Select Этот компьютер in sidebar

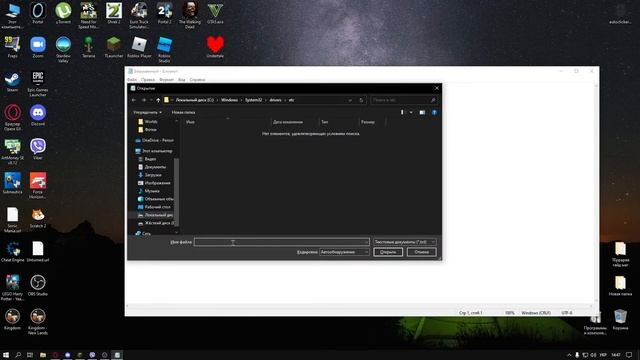153,151
